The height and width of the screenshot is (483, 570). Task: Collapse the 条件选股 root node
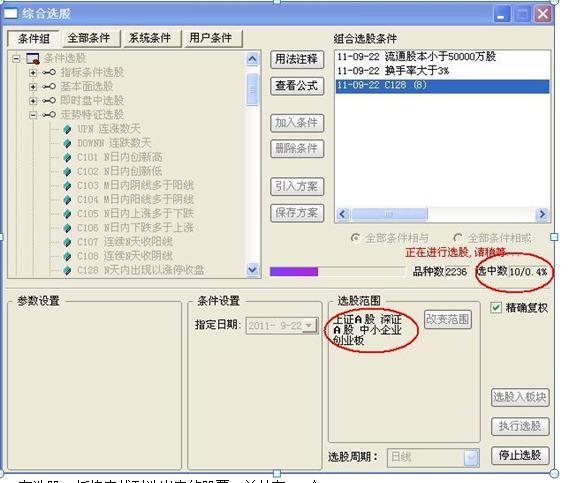click(16, 58)
